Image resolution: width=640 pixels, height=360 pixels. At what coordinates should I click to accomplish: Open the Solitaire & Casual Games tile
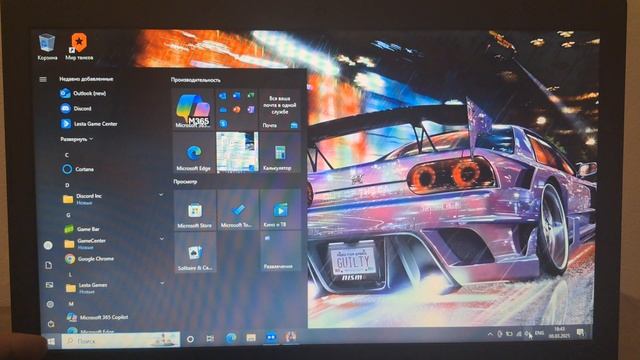[195, 253]
